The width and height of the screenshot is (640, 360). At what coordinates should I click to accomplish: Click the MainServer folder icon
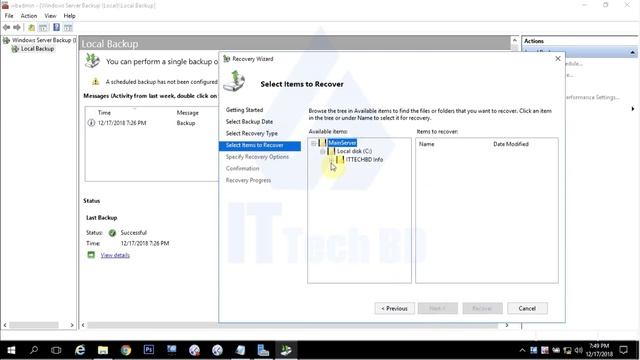(322, 142)
